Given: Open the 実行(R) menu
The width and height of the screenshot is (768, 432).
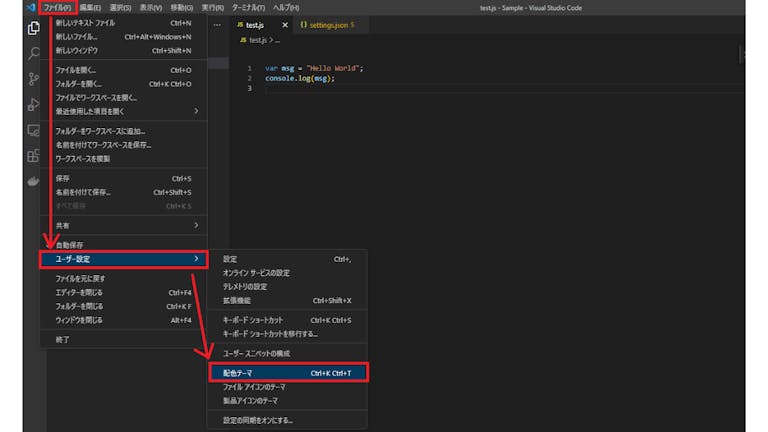Looking at the screenshot, I should click(213, 8).
